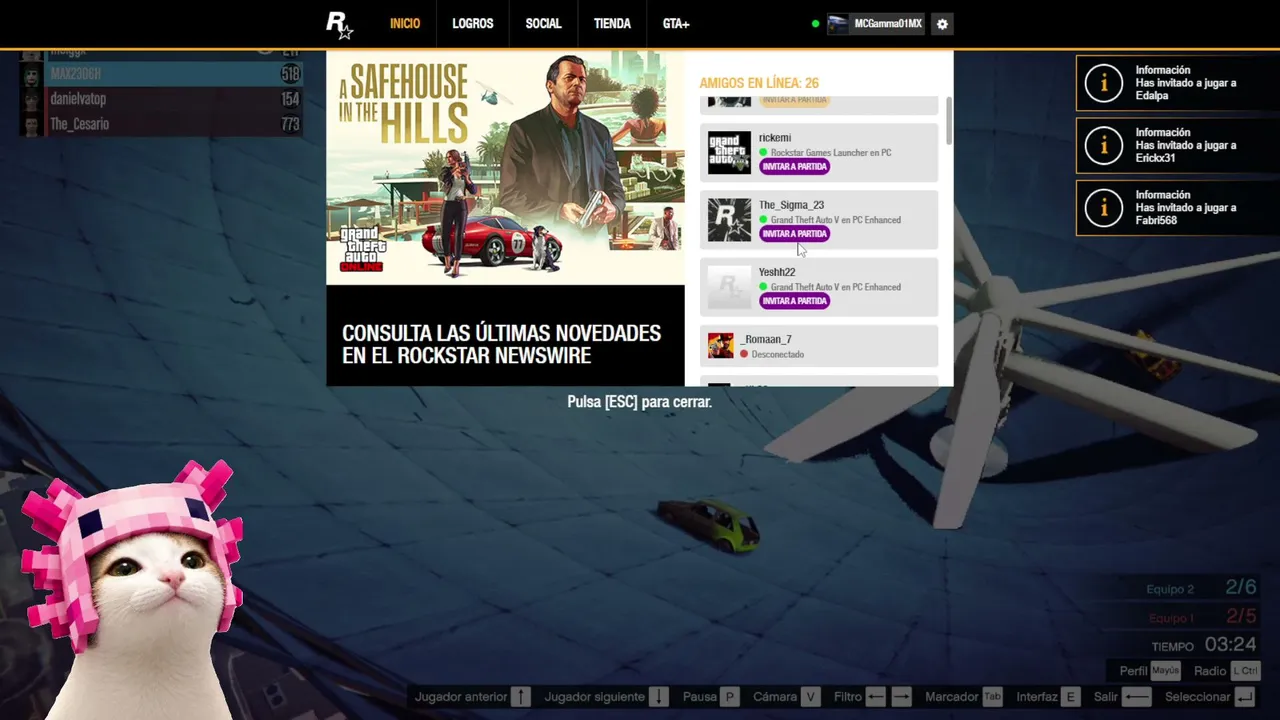
Task: Click the P key icon next to Pausa
Action: 730,697
